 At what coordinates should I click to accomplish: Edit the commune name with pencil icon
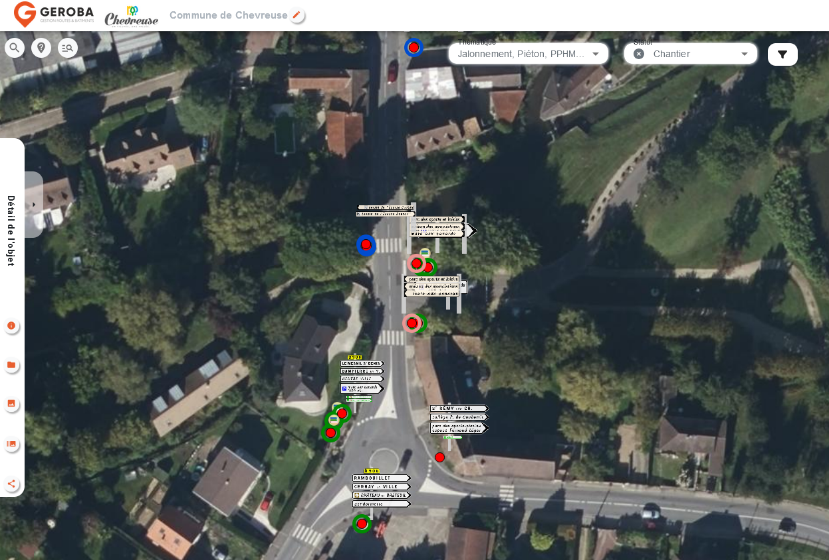coord(297,16)
